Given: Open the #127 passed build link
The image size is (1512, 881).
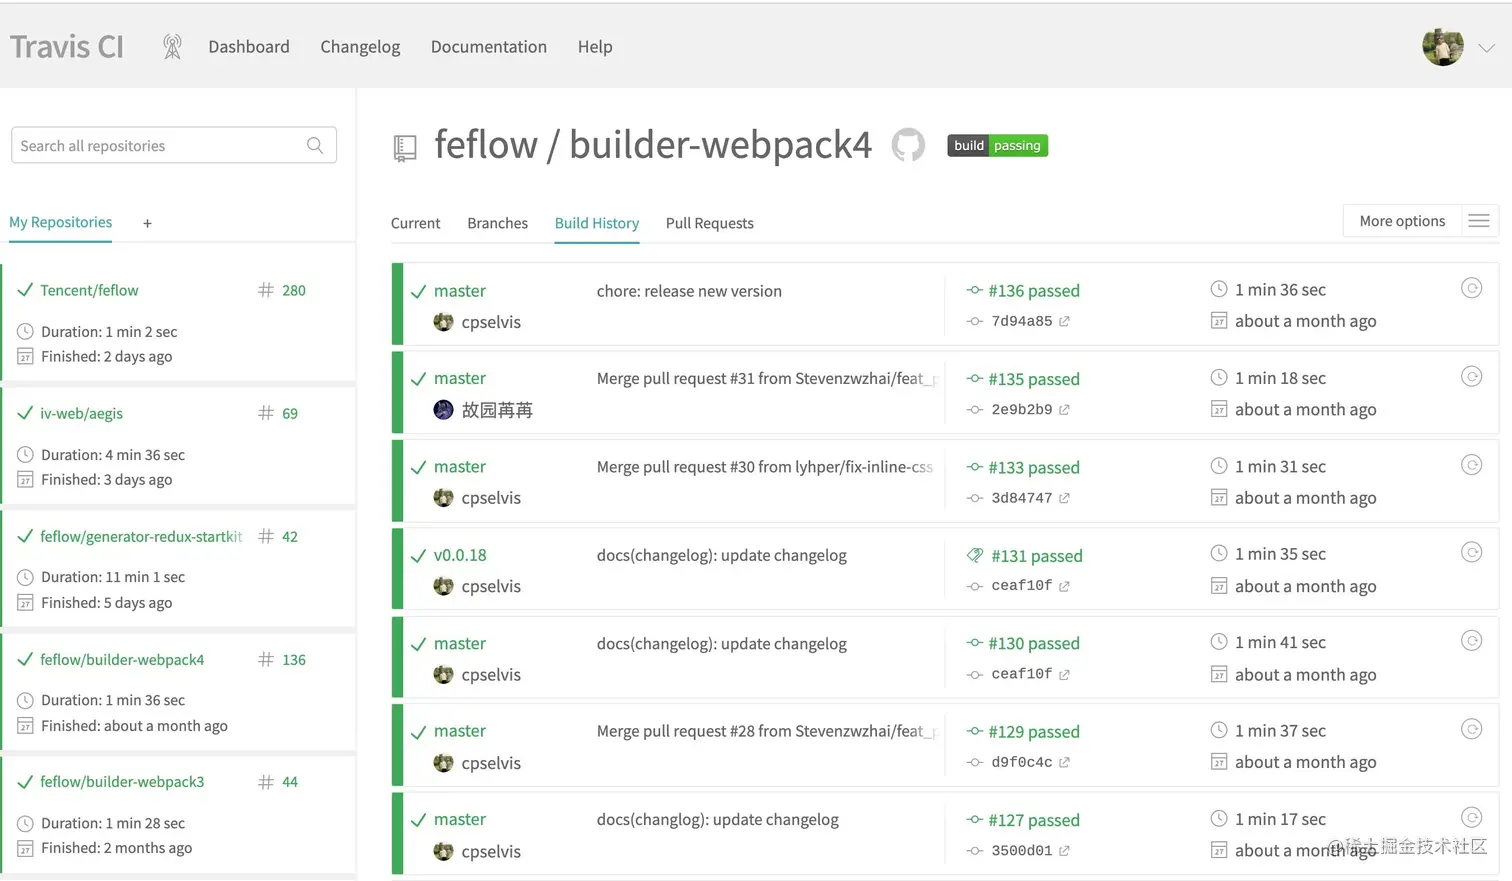Looking at the screenshot, I should pos(1034,820).
